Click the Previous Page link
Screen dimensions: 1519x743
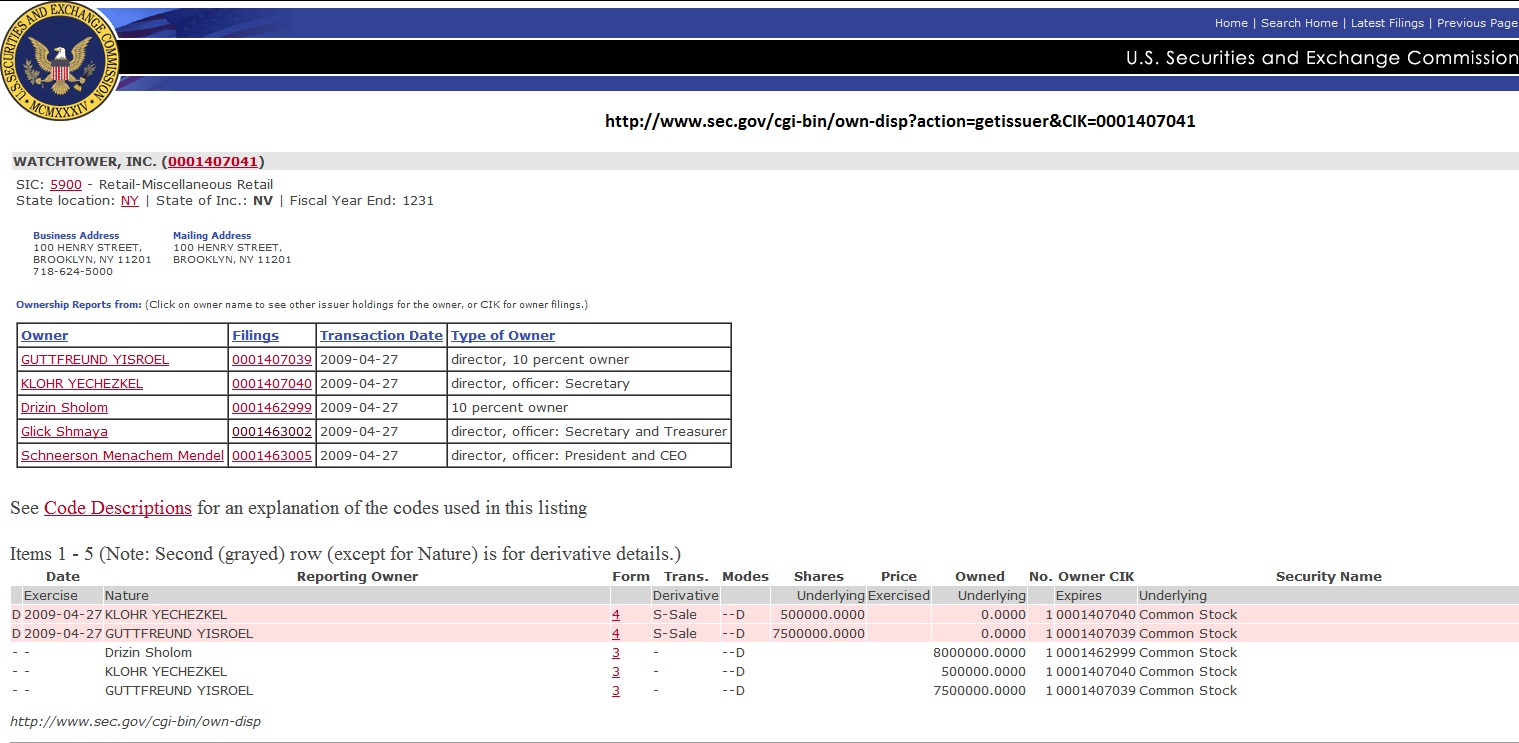pos(1476,23)
